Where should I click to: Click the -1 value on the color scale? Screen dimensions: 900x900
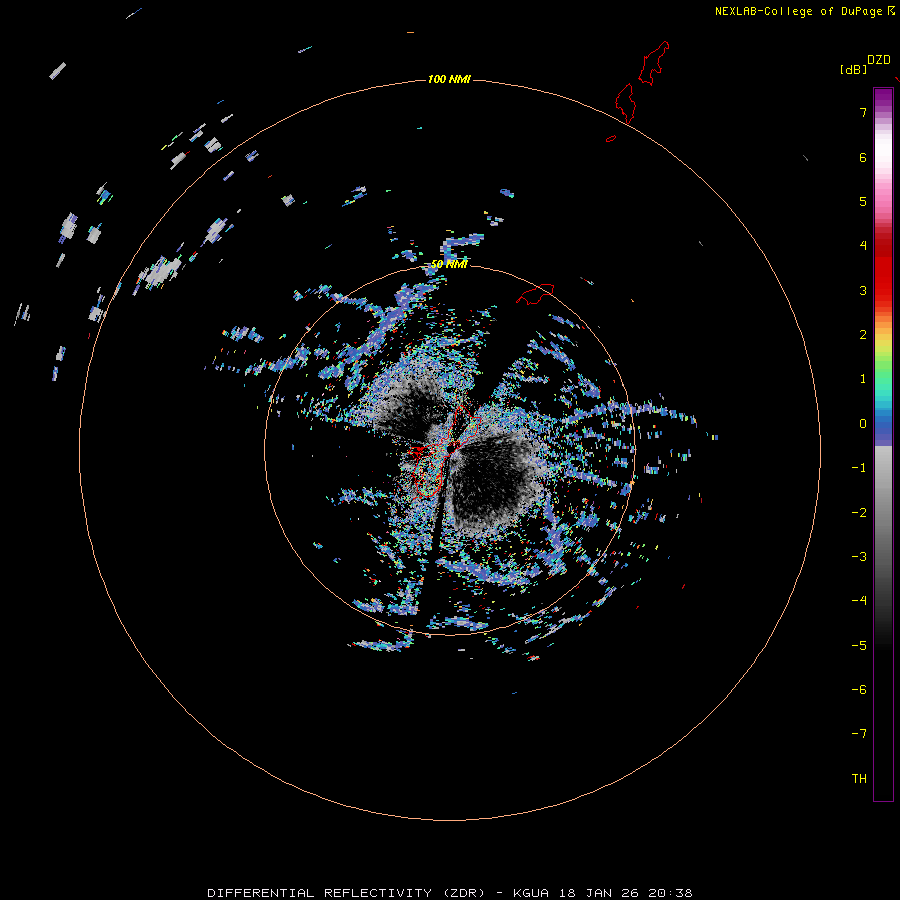[x=859, y=468]
